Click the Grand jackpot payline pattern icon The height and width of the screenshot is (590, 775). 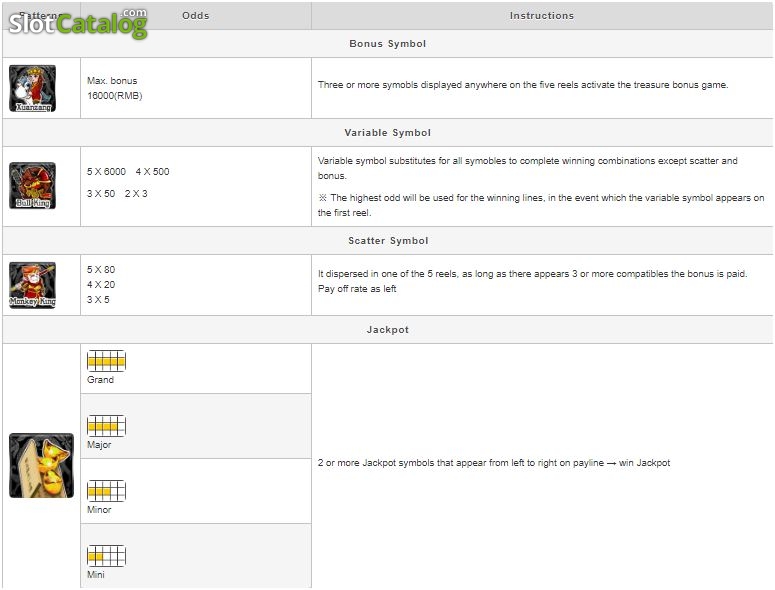[106, 361]
